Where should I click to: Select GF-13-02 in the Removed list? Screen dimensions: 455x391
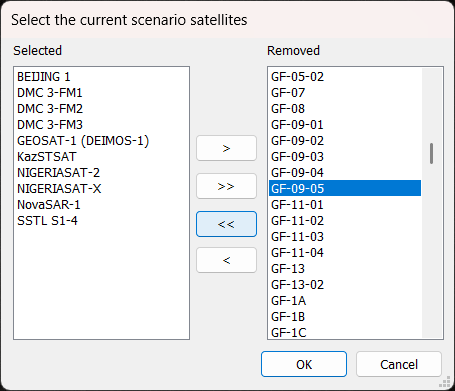pyautogui.click(x=345, y=285)
